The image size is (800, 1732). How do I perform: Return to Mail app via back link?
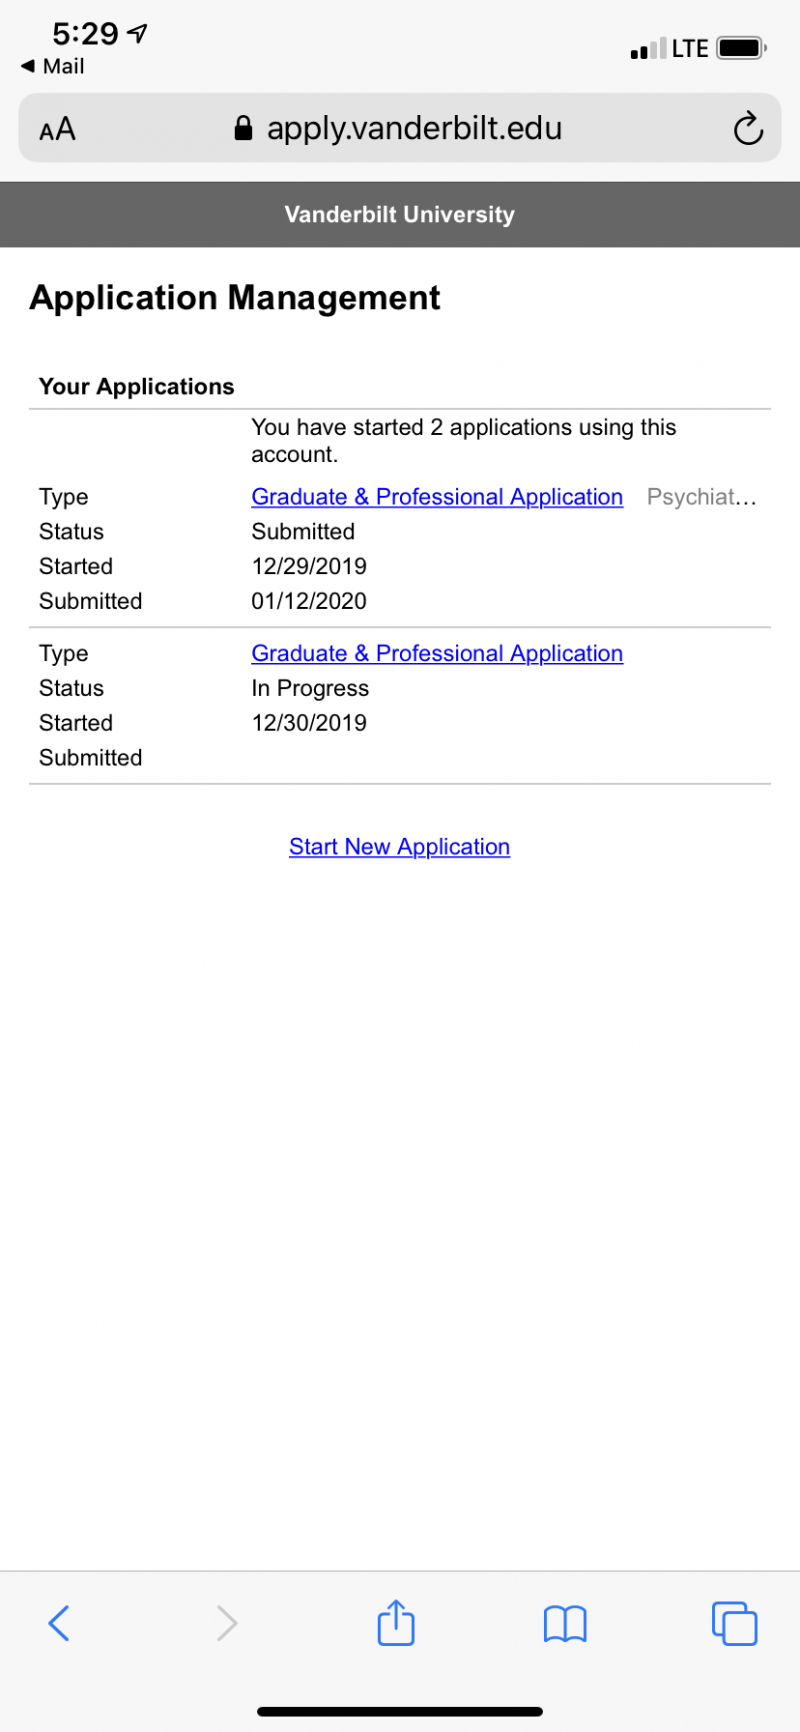52,66
